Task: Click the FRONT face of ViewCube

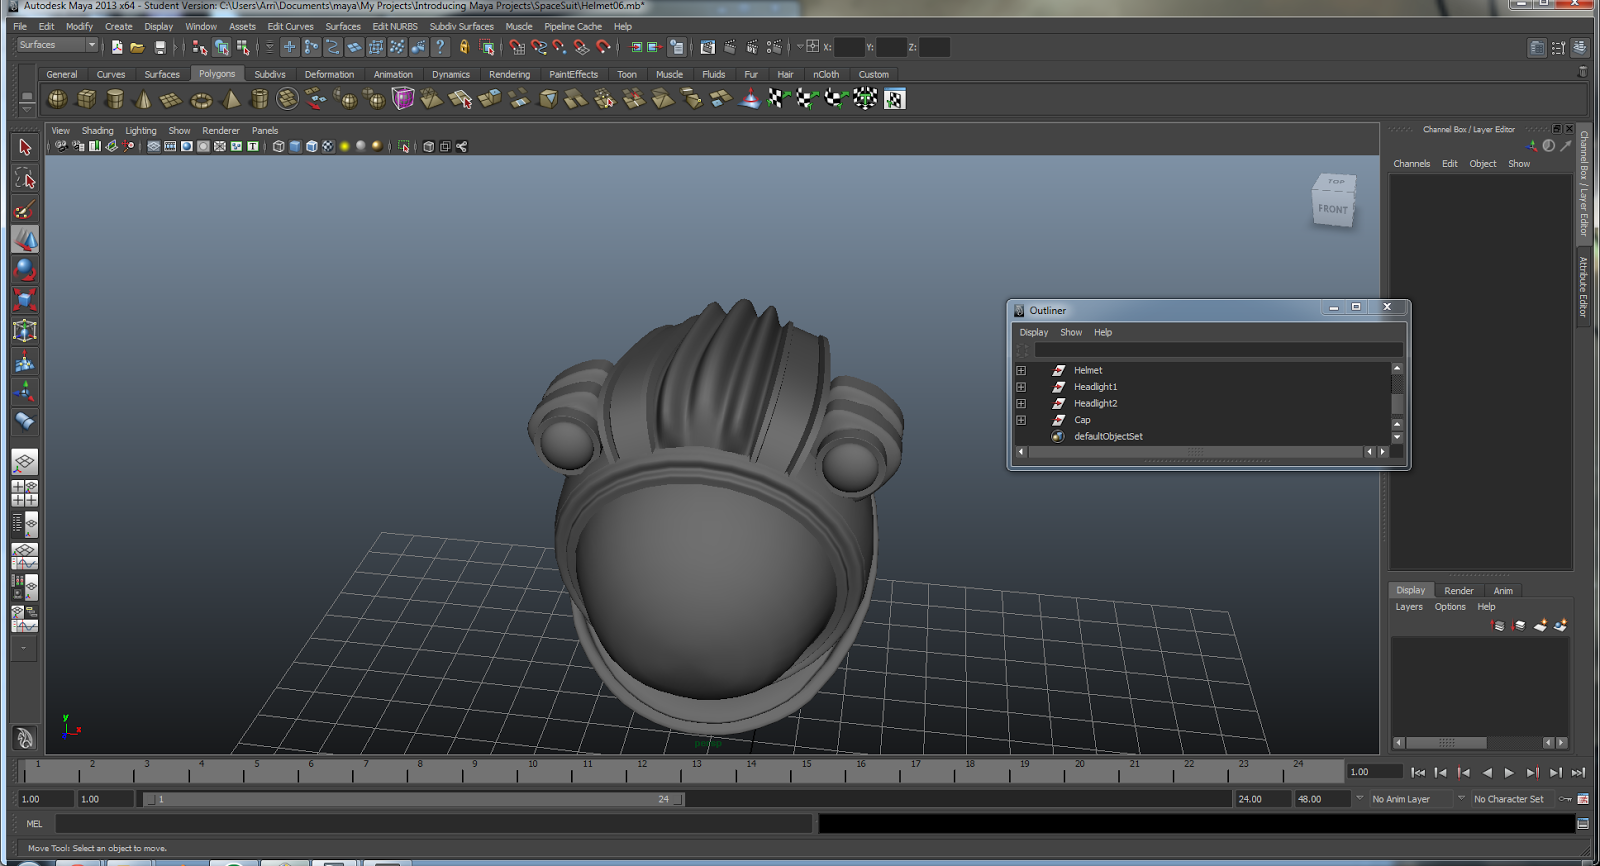Action: 1333,209
